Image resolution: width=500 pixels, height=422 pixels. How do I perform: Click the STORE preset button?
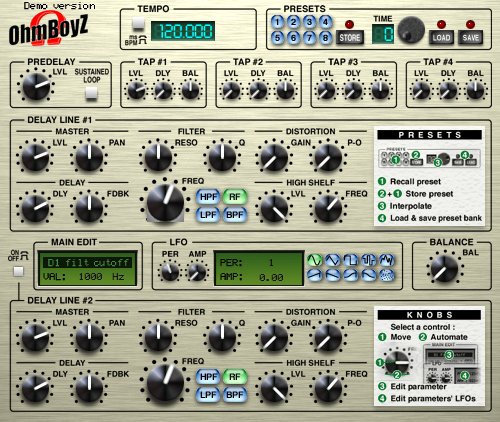[350, 38]
